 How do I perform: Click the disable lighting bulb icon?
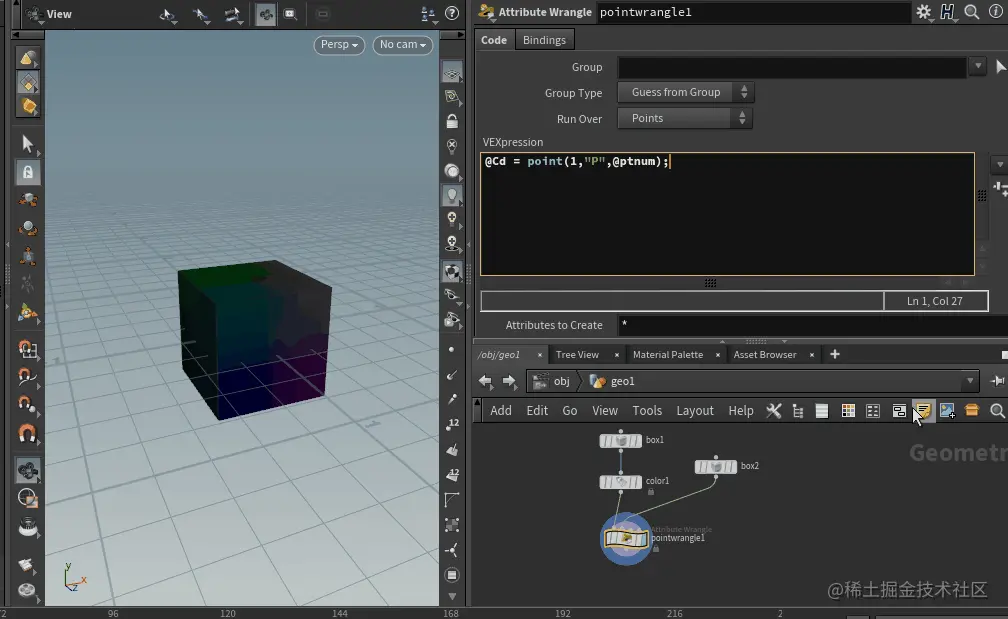(x=452, y=146)
